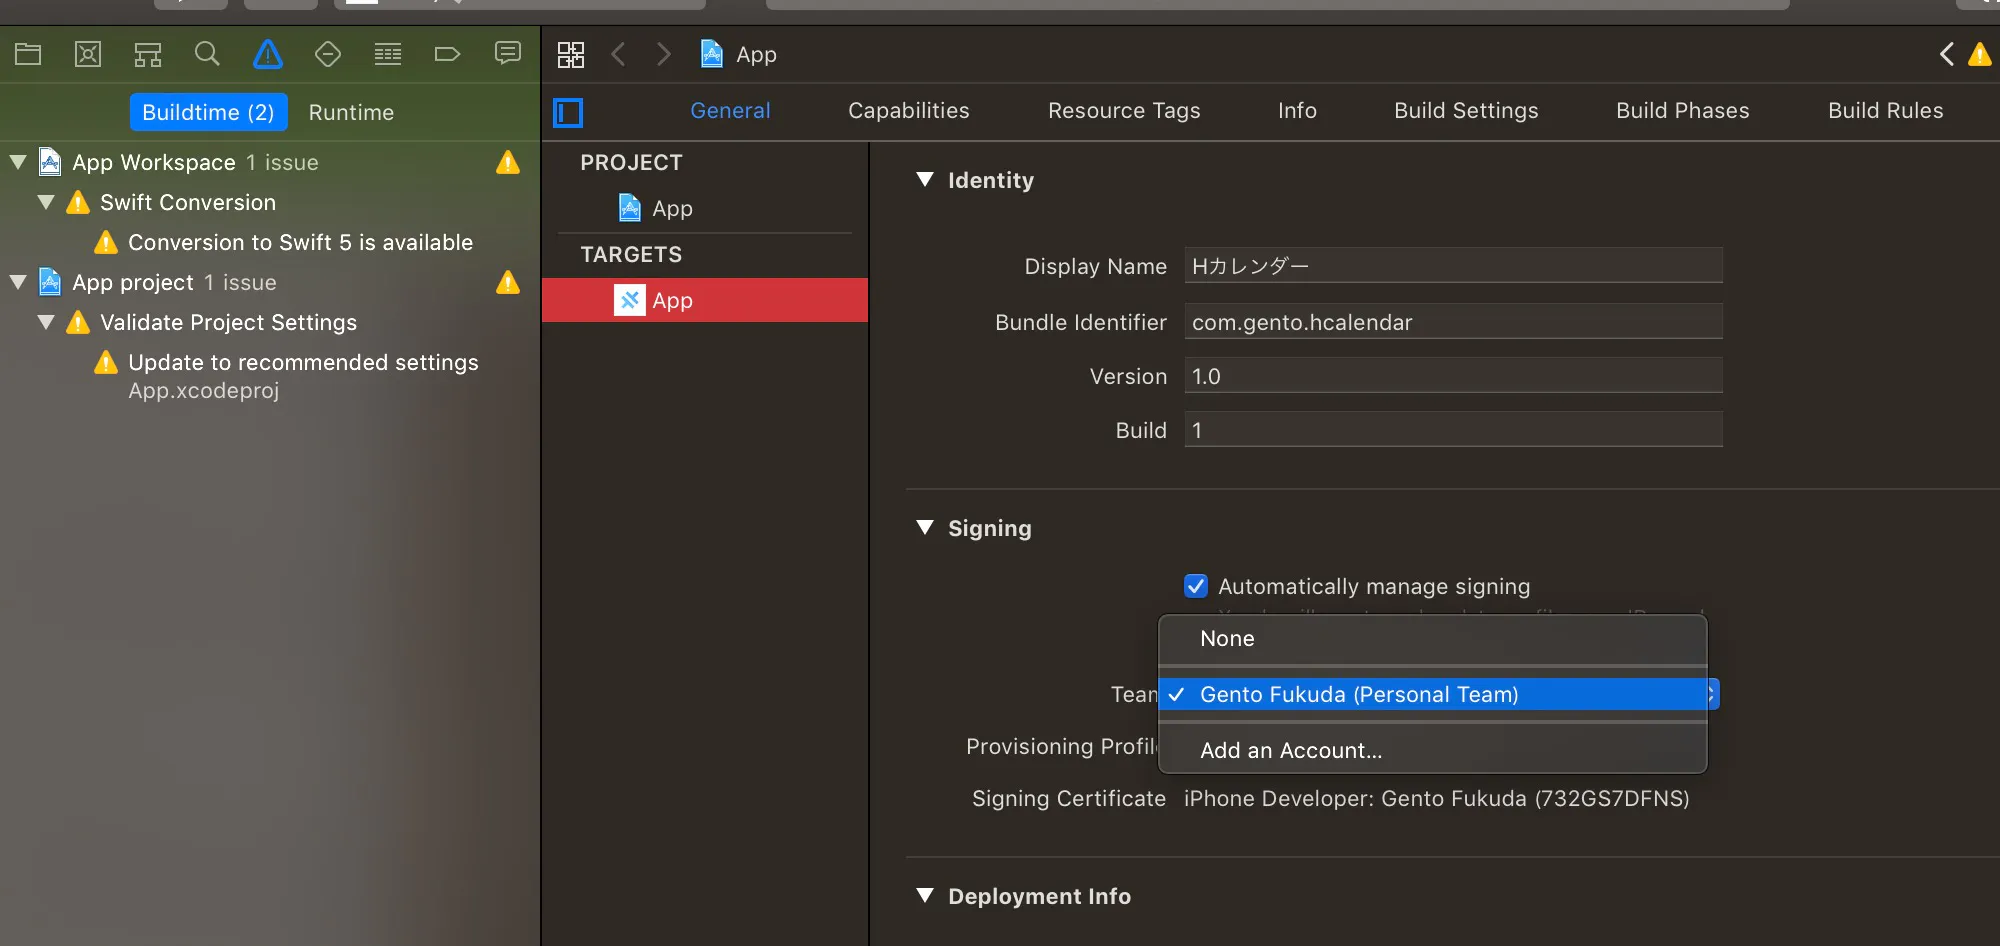Open the Project navigator folder icon
Image resolution: width=2000 pixels, height=946 pixels.
tap(28, 54)
